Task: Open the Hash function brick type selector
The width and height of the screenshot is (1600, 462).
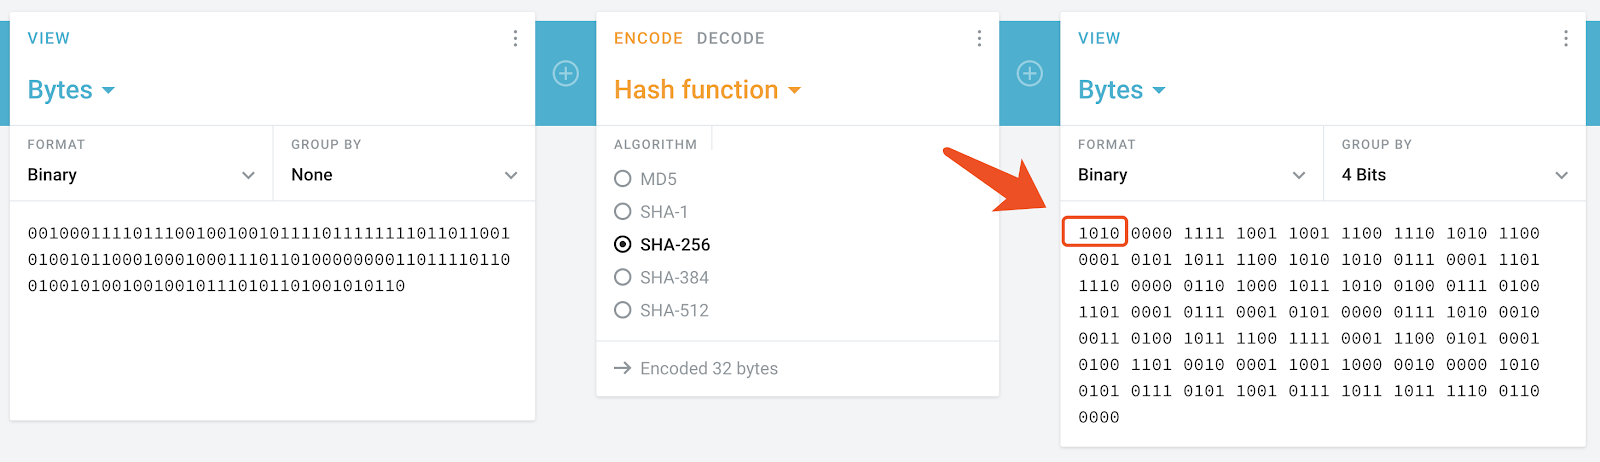Action: click(707, 90)
